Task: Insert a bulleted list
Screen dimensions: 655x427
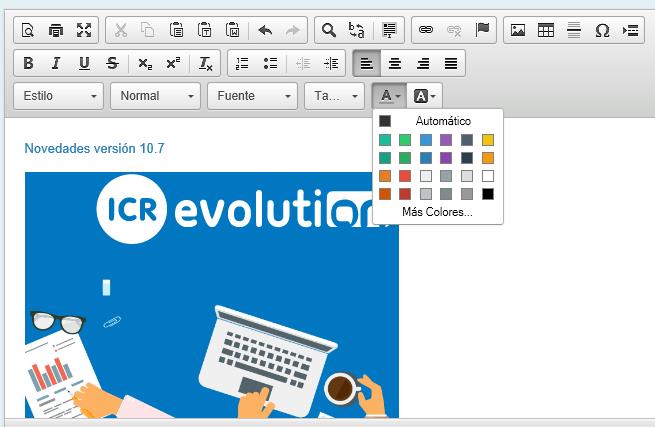Action: pos(270,63)
